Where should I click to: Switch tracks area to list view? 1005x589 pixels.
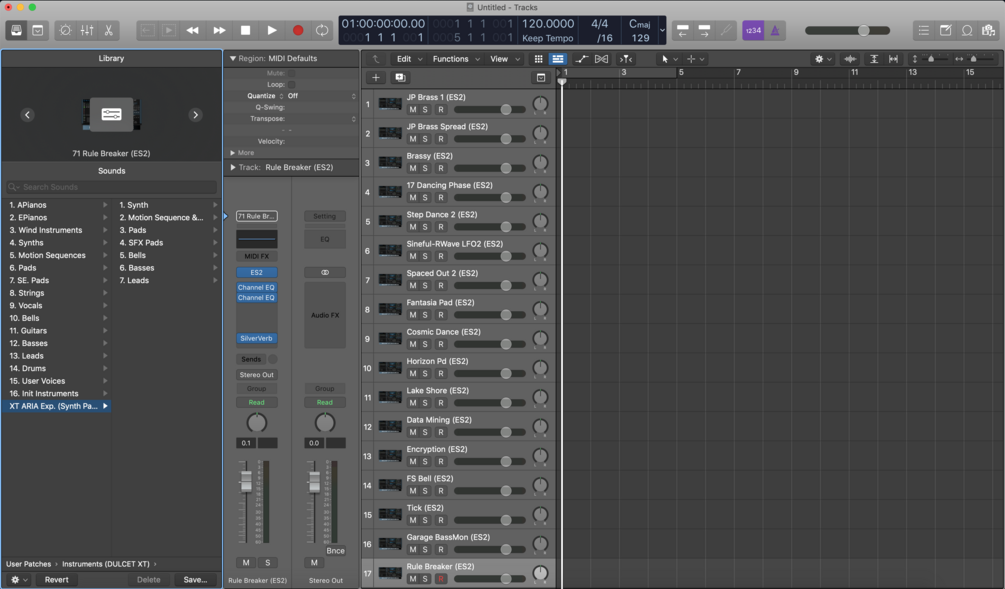tap(558, 59)
